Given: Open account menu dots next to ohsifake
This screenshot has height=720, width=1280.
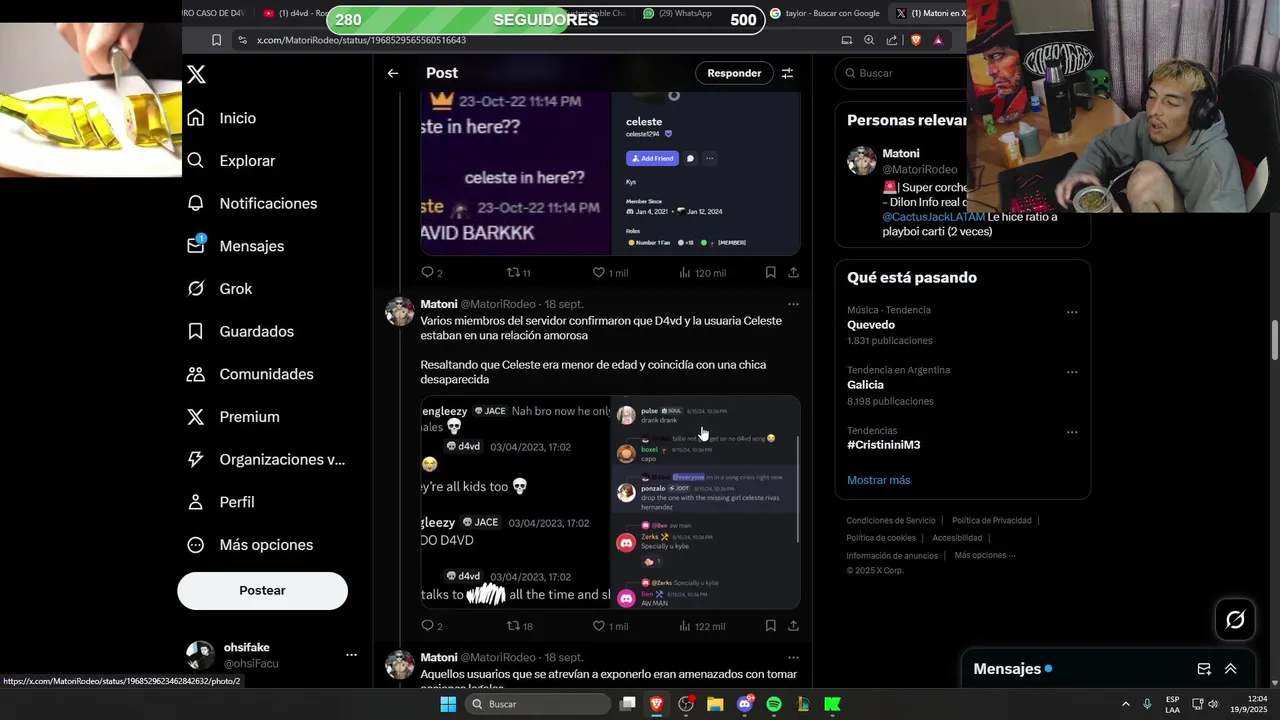Looking at the screenshot, I should point(351,655).
